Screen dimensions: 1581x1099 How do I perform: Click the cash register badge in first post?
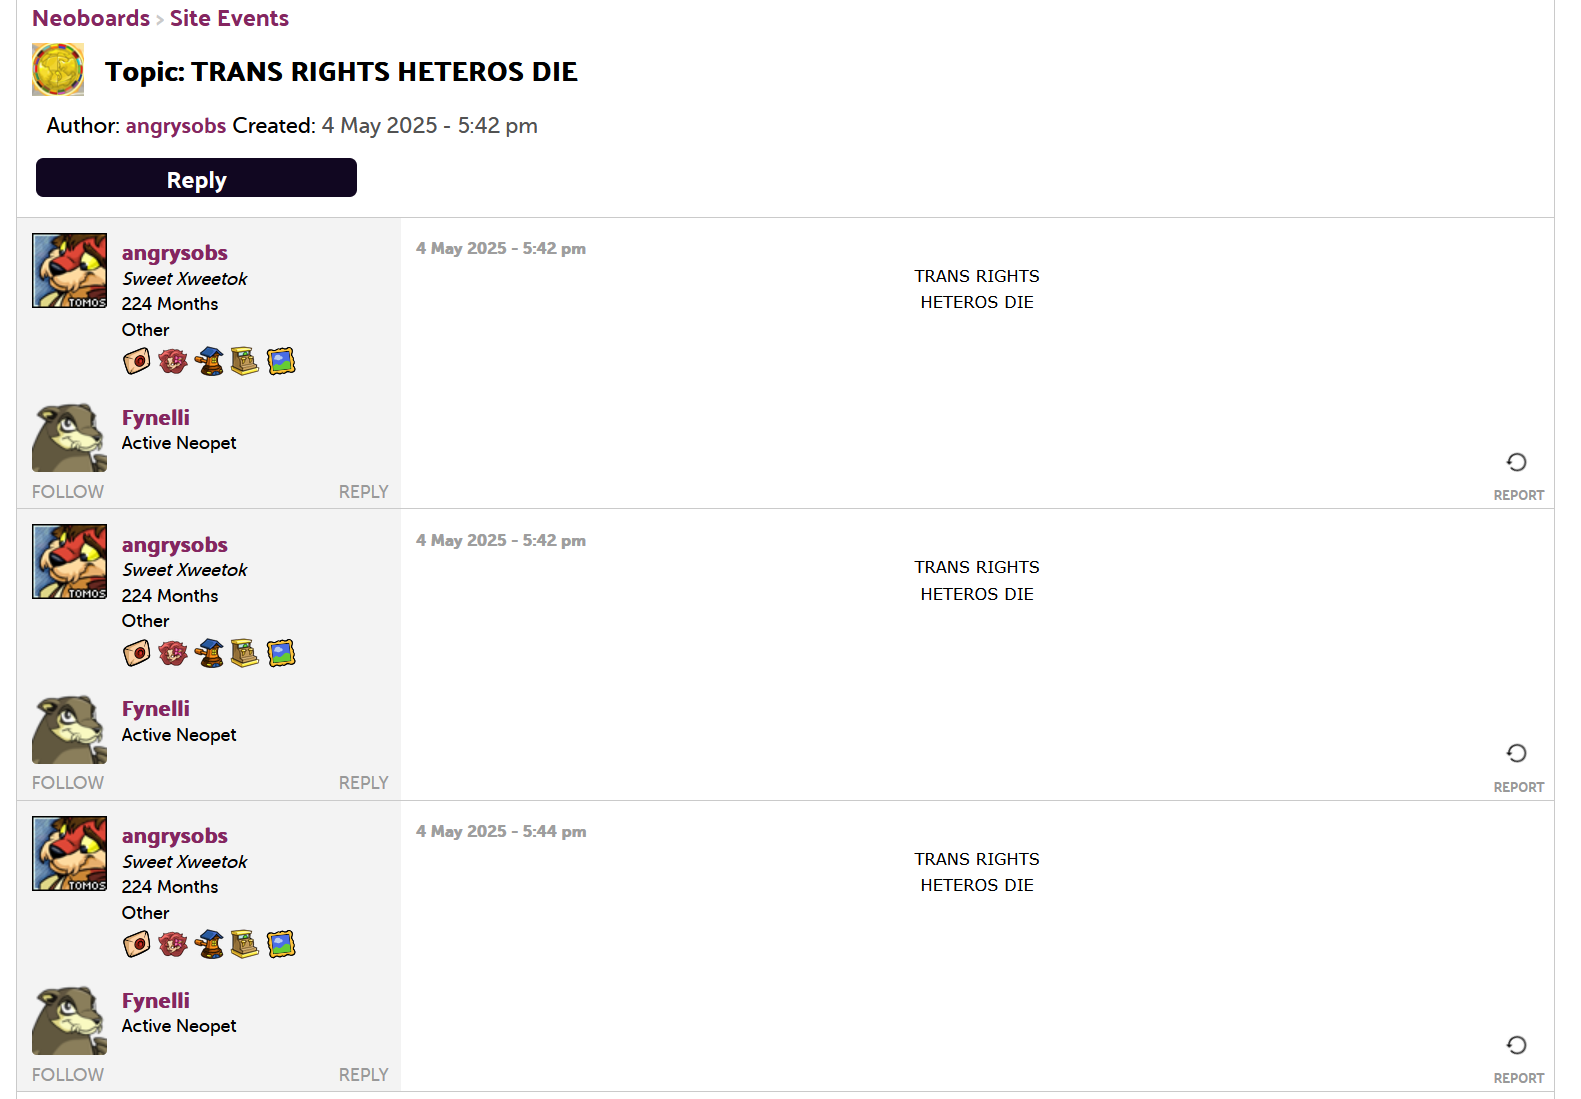[245, 361]
